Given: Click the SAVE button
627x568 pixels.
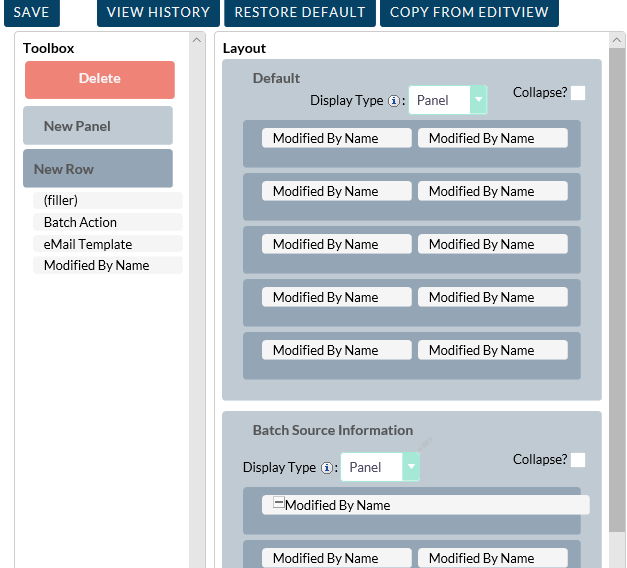Looking at the screenshot, I should click(x=32, y=12).
